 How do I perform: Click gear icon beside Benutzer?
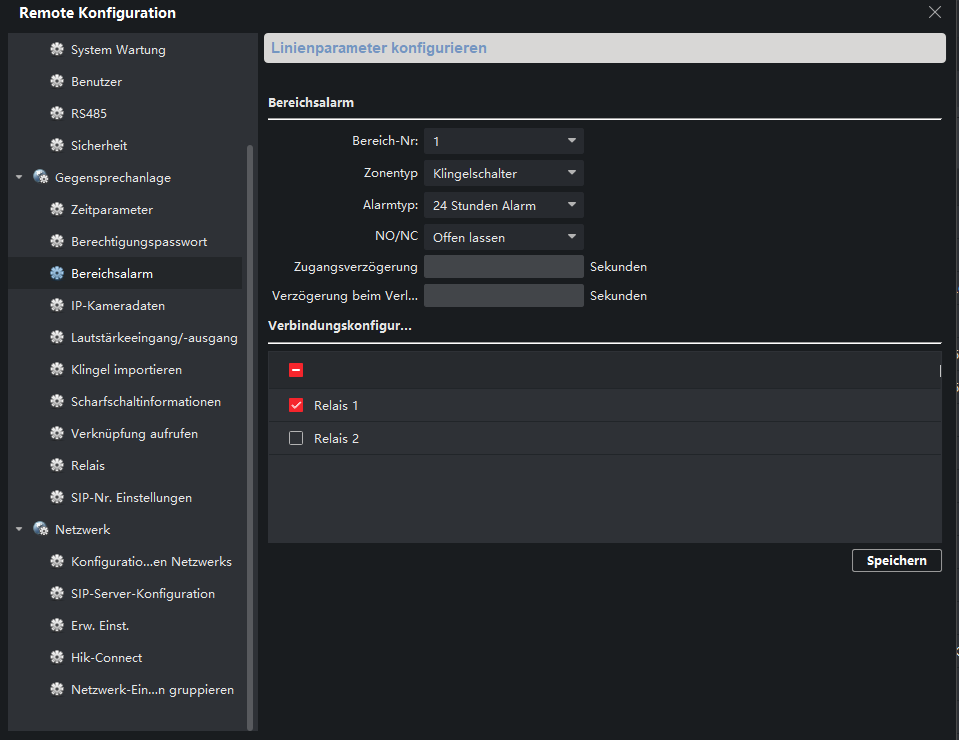57,81
